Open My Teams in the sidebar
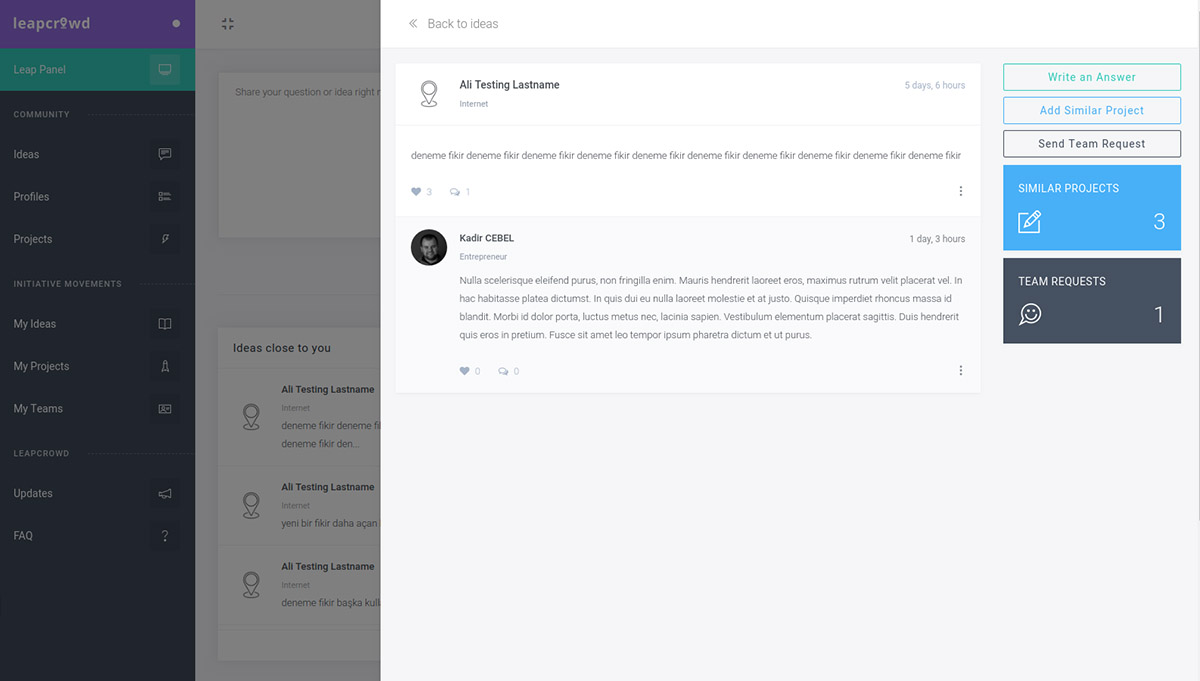The width and height of the screenshot is (1200, 681). pos(97,409)
